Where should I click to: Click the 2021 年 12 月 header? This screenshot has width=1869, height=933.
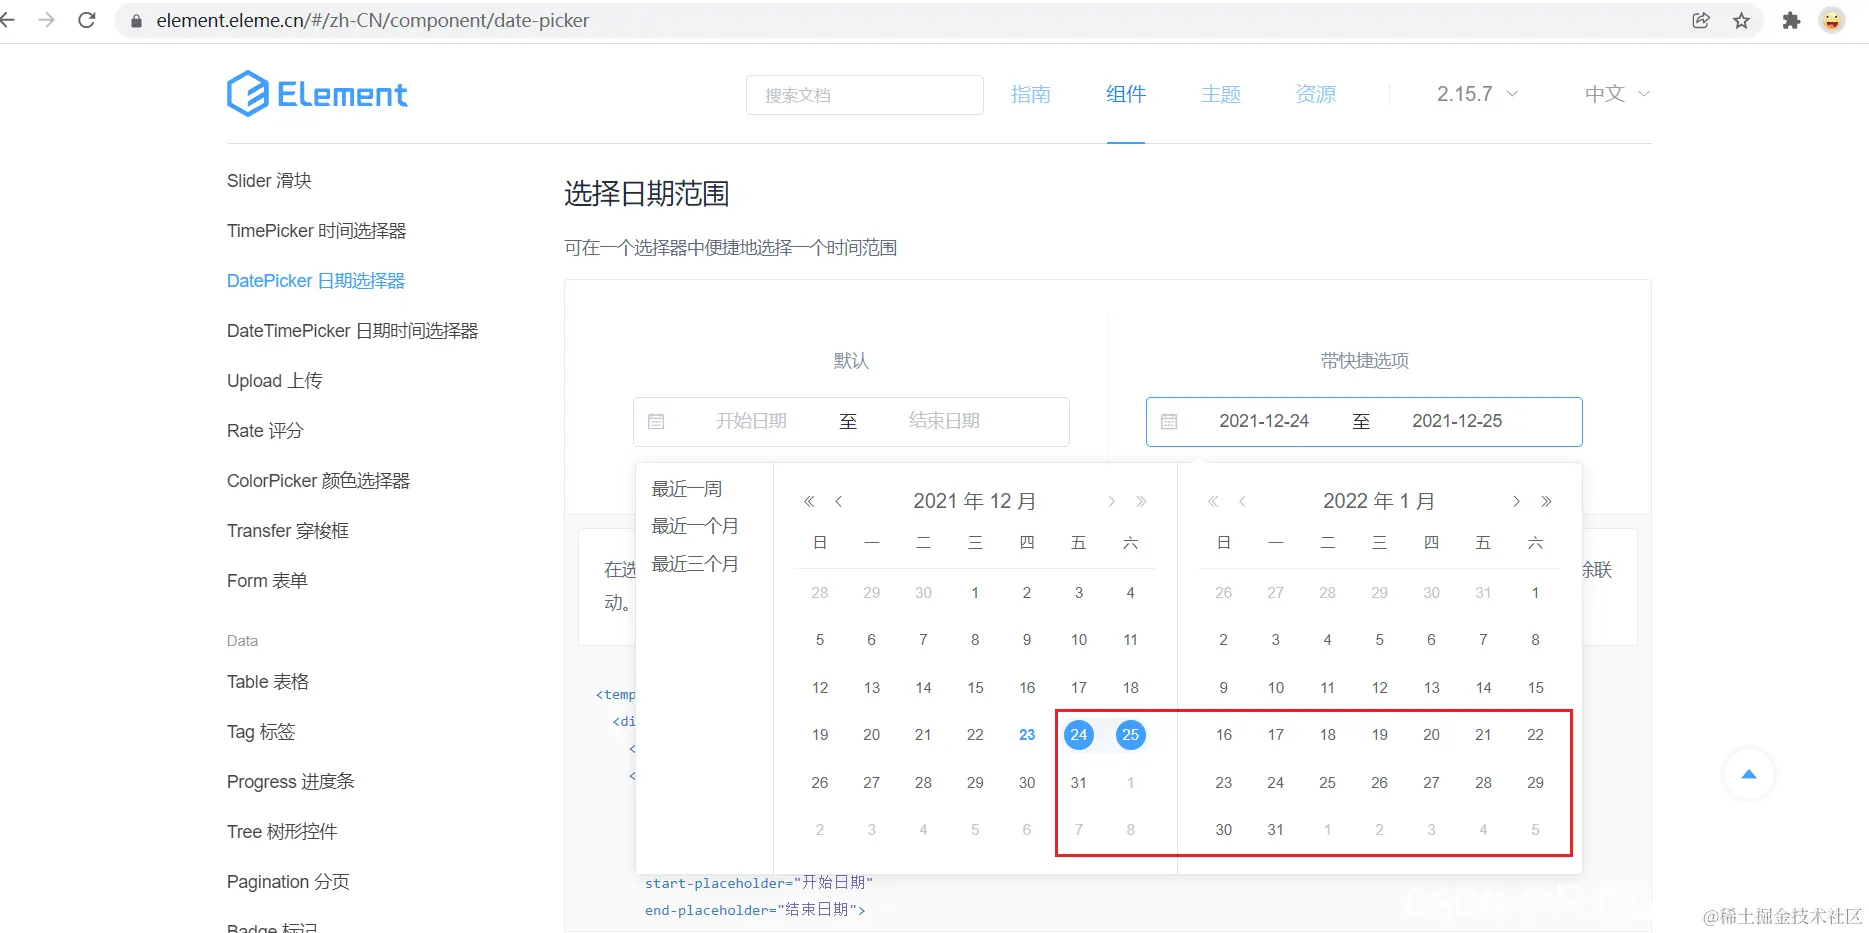975,501
